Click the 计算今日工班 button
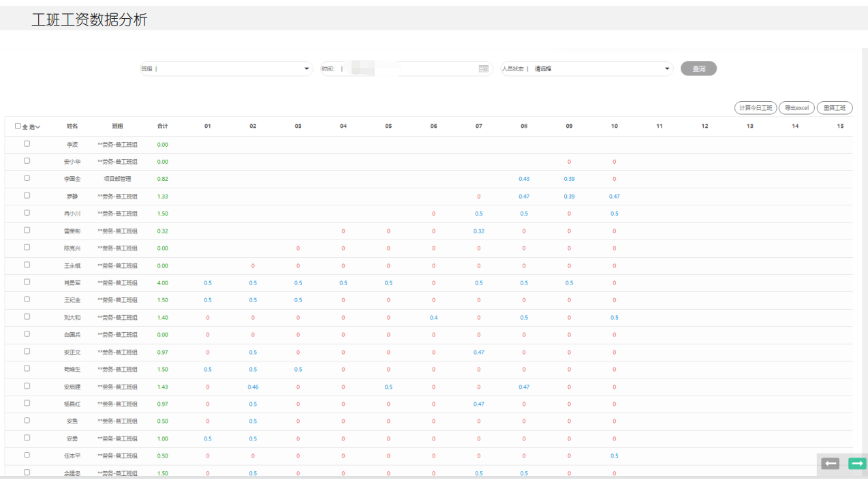The width and height of the screenshot is (868, 479). click(x=754, y=107)
